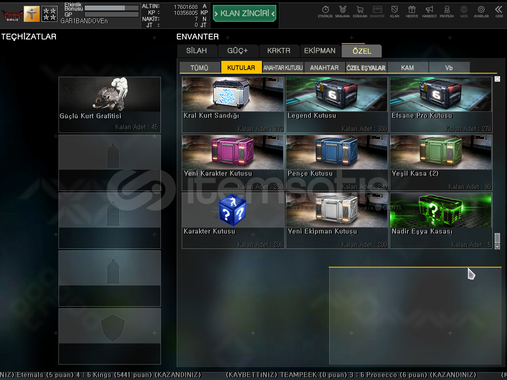Open the Klan shield icon
This screenshot has height=380, width=507.
click(x=394, y=12)
